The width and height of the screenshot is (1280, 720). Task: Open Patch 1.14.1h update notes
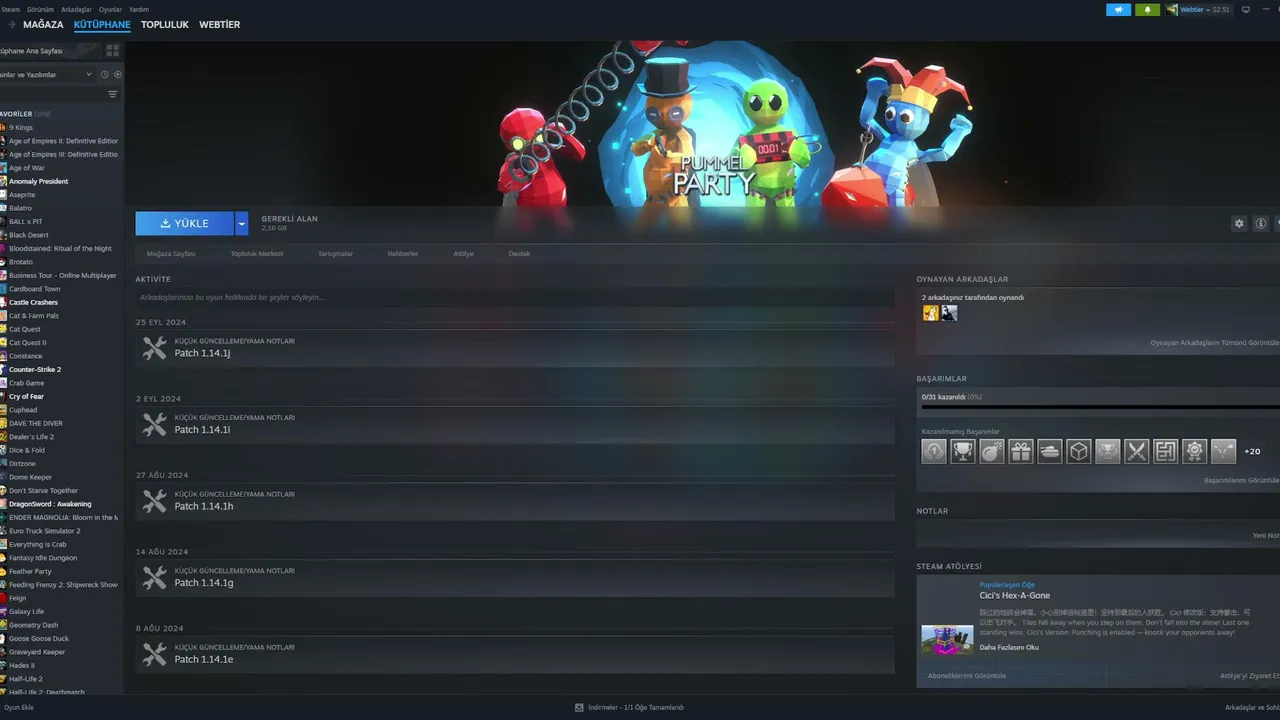[515, 501]
